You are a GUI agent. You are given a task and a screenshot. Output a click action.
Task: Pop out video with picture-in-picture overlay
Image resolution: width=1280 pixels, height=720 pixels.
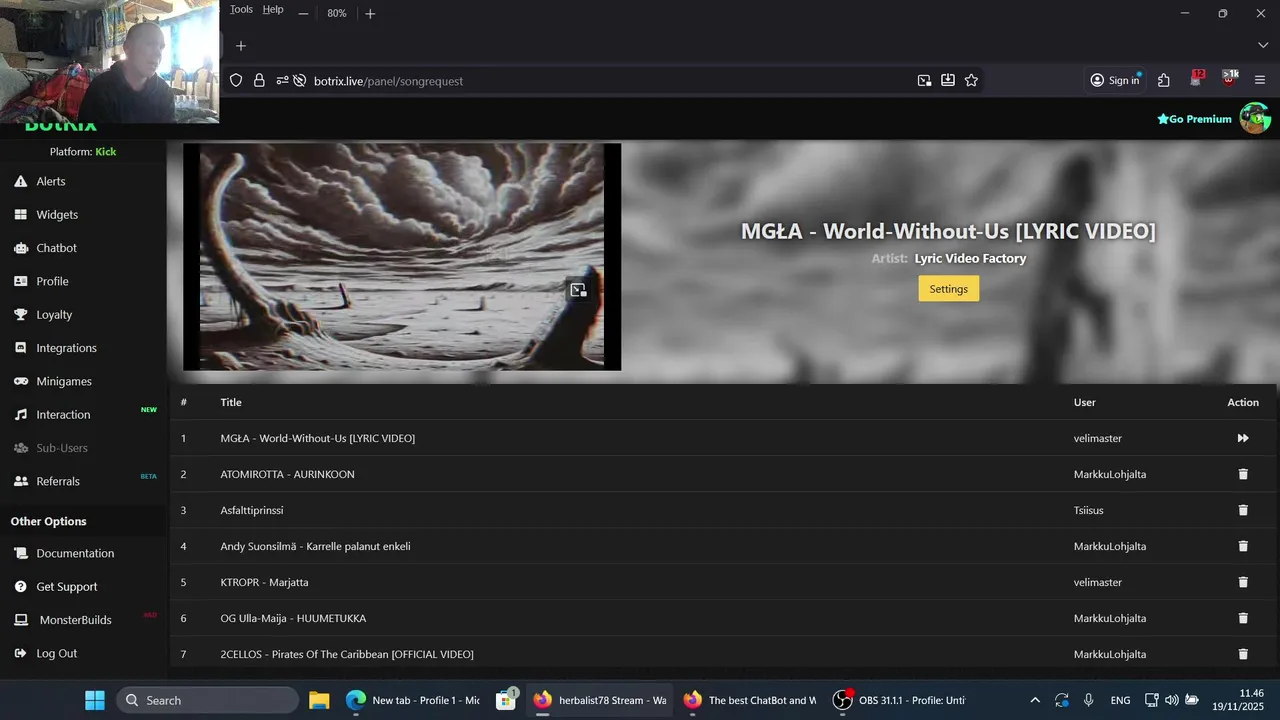pyautogui.click(x=578, y=290)
